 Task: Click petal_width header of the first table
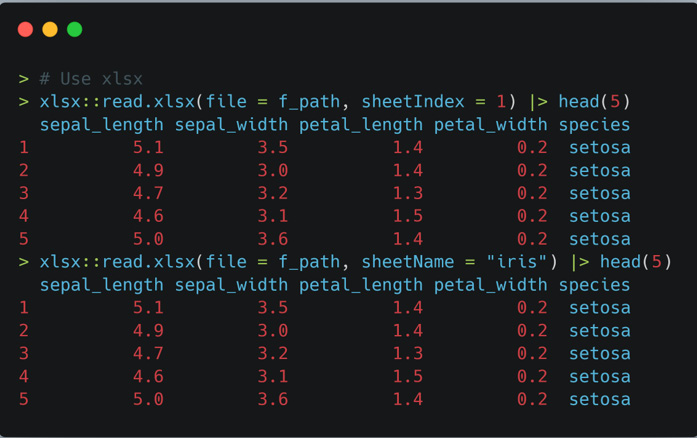point(491,125)
